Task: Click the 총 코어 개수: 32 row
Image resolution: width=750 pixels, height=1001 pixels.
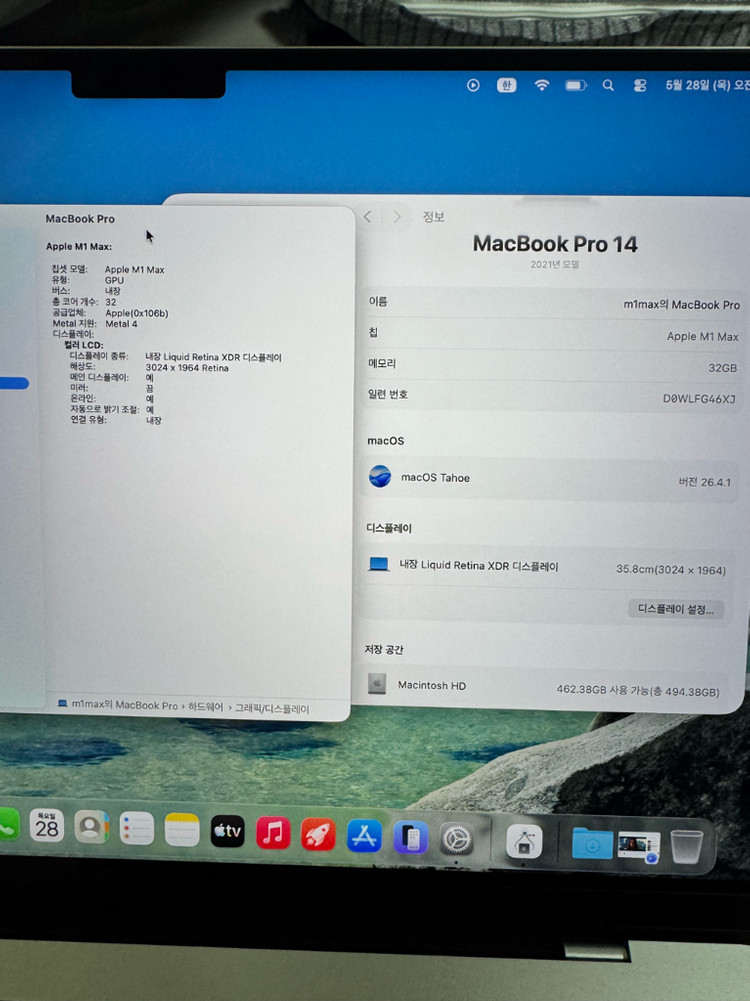Action: pyautogui.click(x=84, y=302)
